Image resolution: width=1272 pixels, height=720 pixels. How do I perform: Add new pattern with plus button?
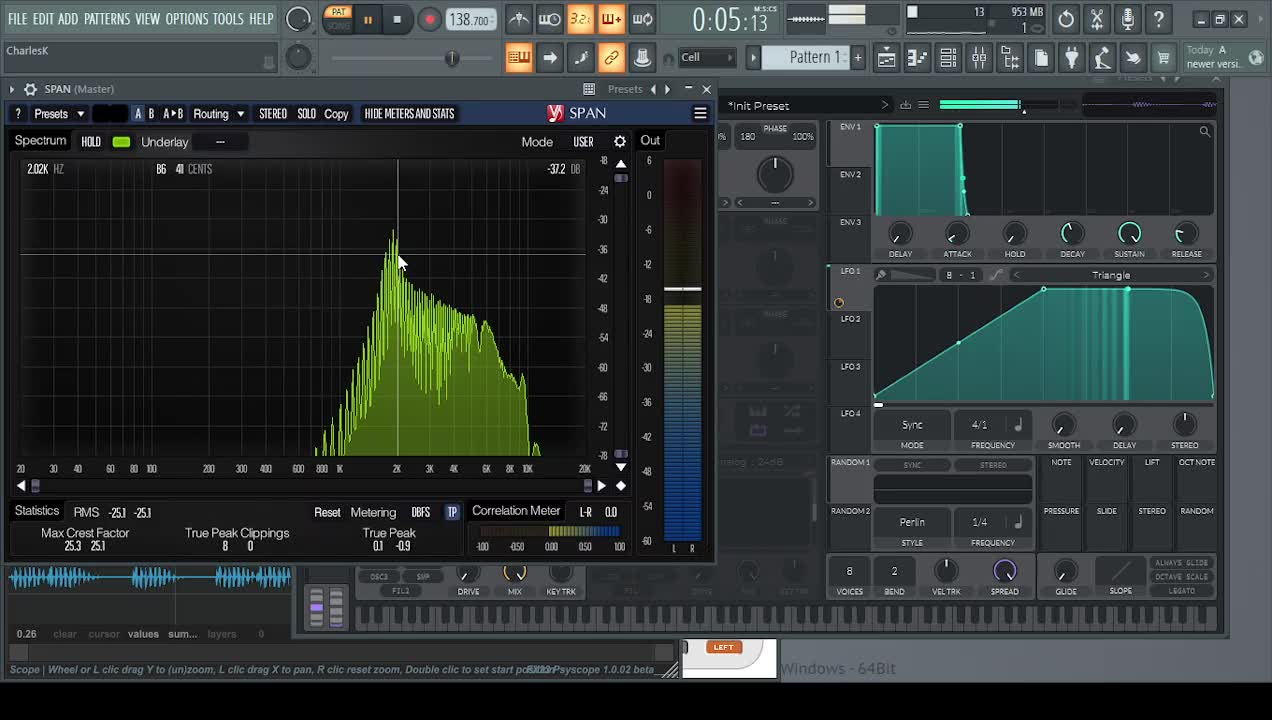pos(857,57)
